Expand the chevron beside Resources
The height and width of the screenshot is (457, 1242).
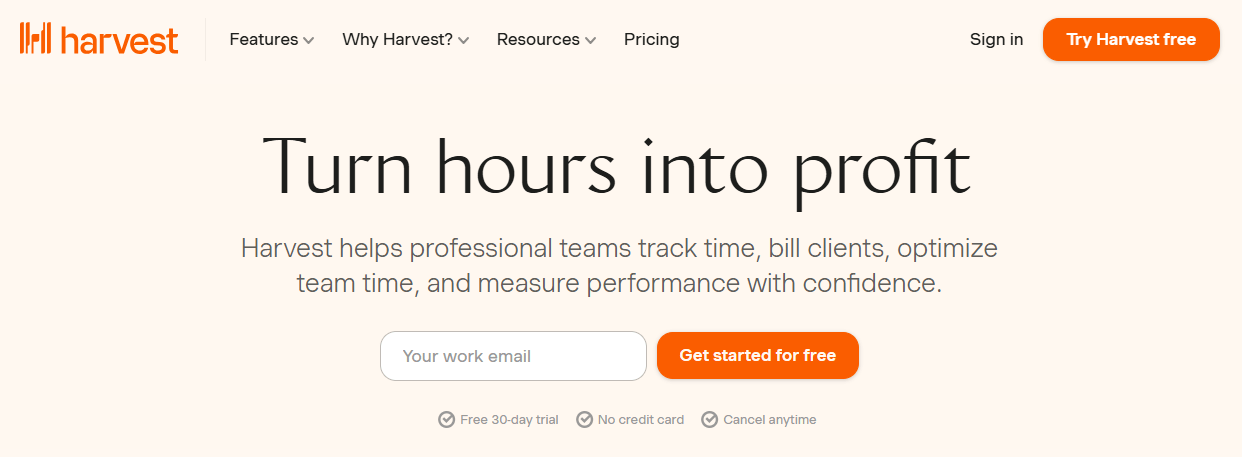591,41
